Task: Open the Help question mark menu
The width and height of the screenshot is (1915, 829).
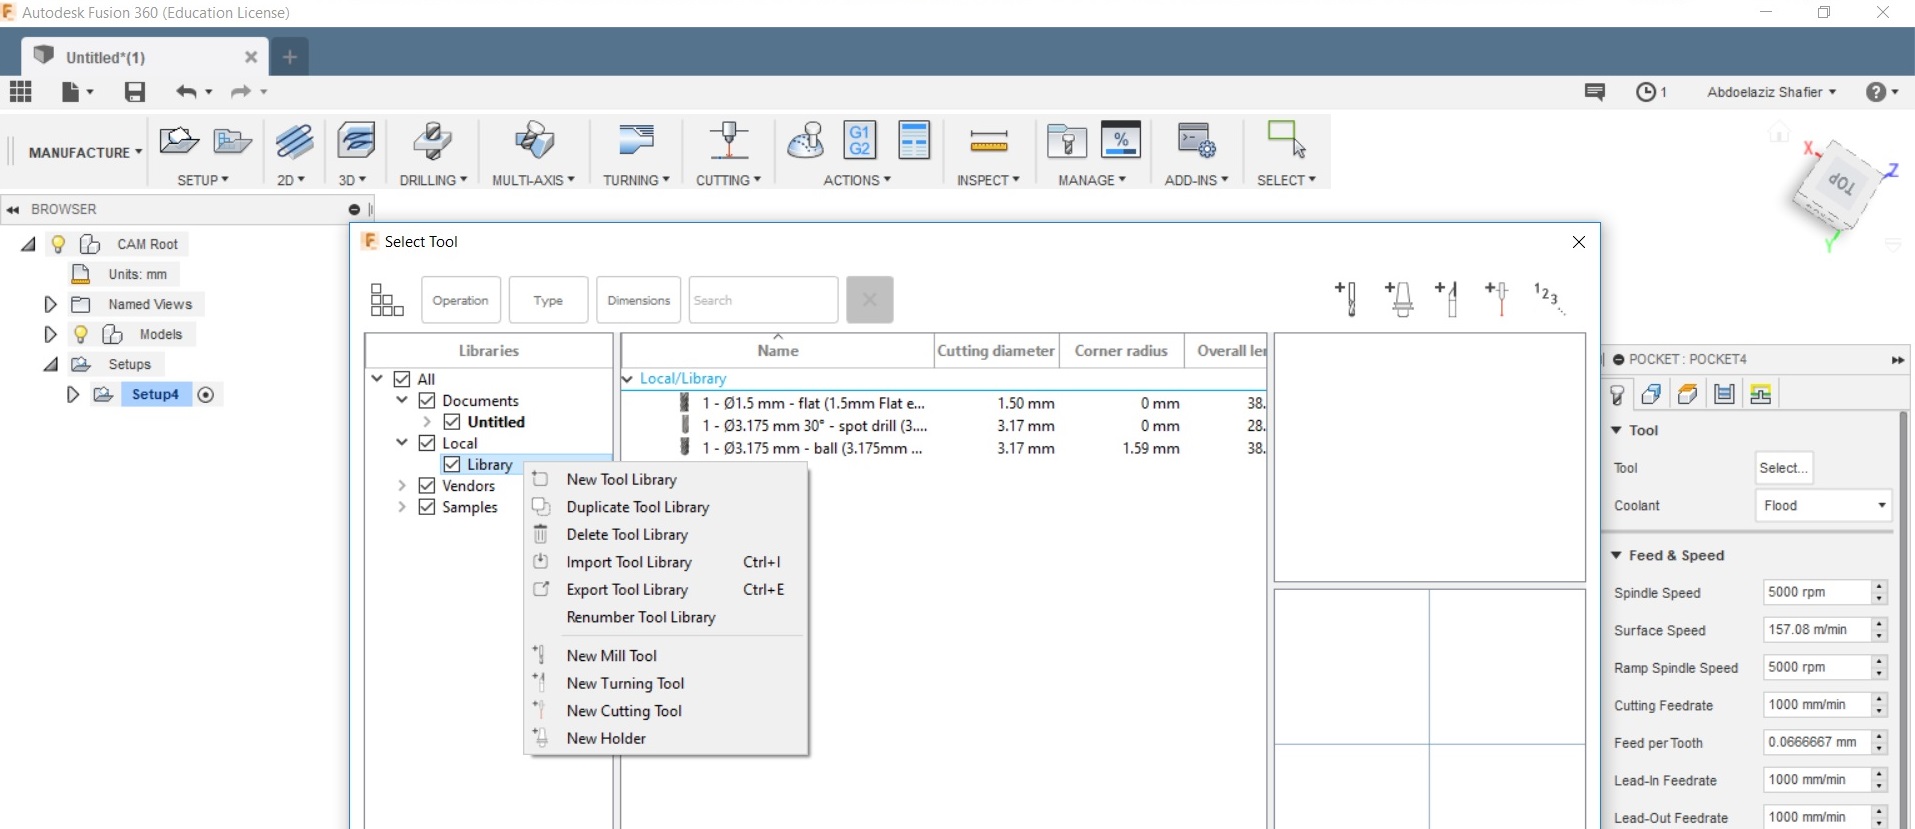Action: tap(1876, 92)
